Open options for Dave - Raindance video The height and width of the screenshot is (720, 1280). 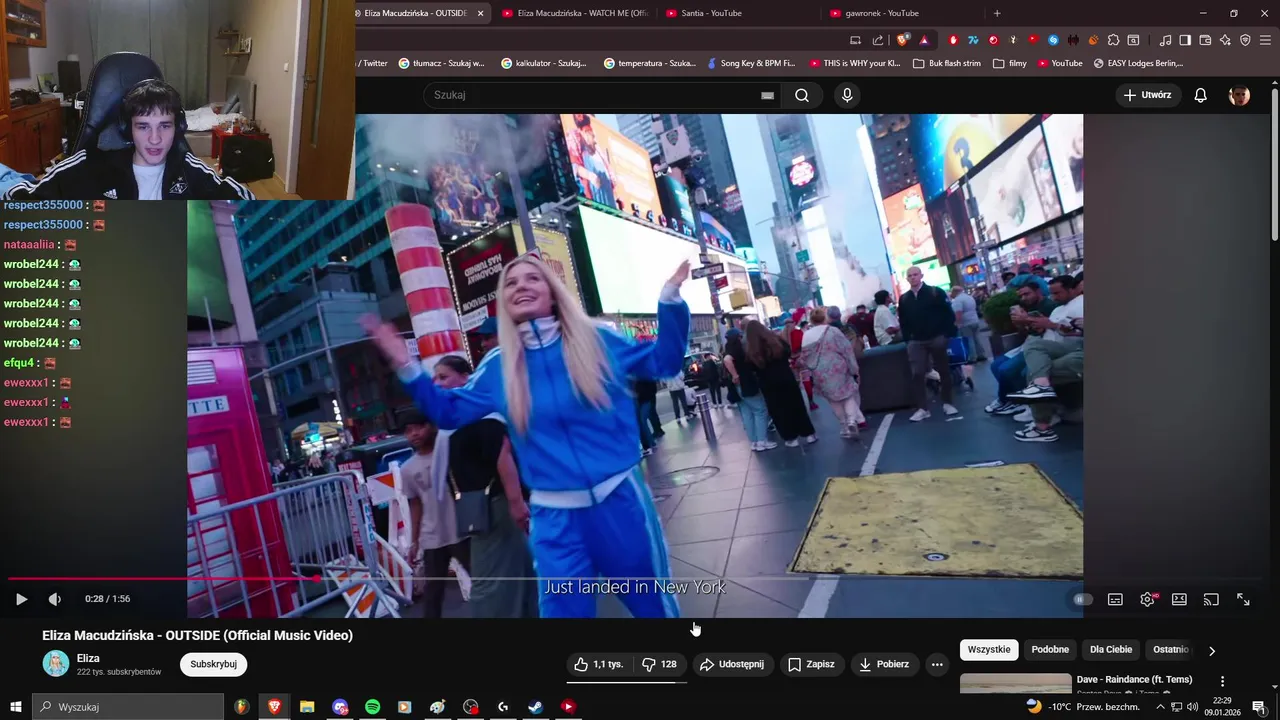pyautogui.click(x=1222, y=681)
